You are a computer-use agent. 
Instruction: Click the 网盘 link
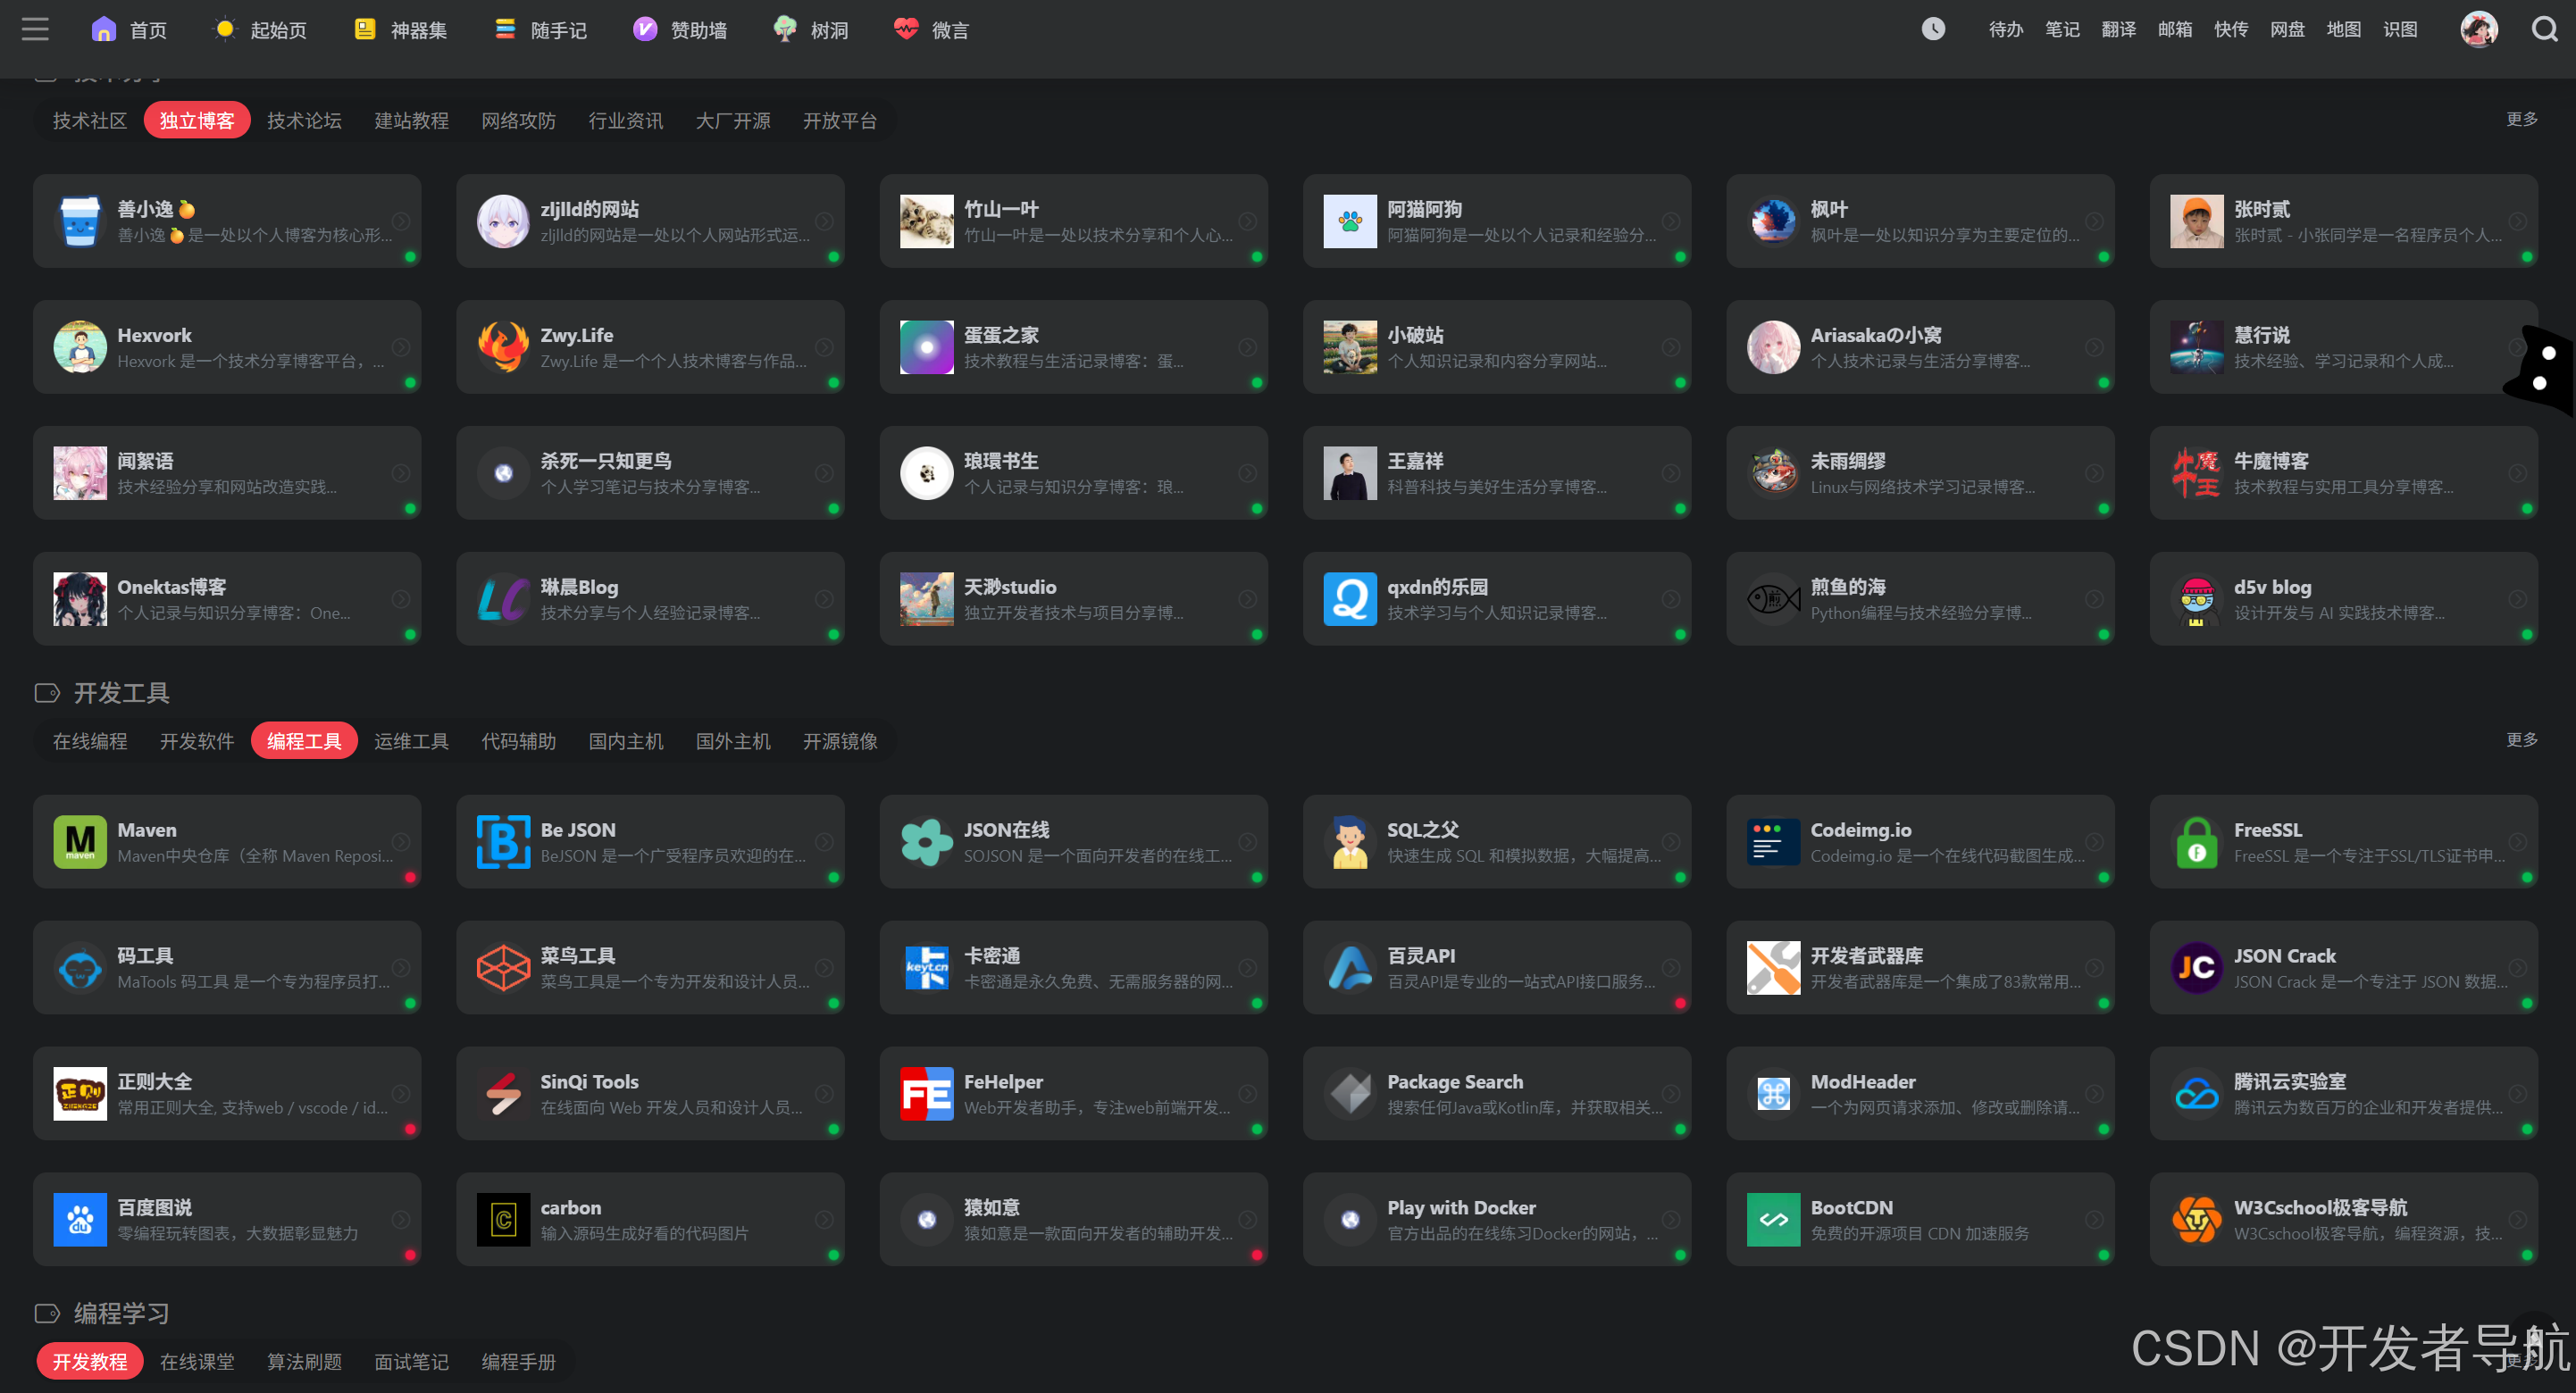(x=2287, y=30)
